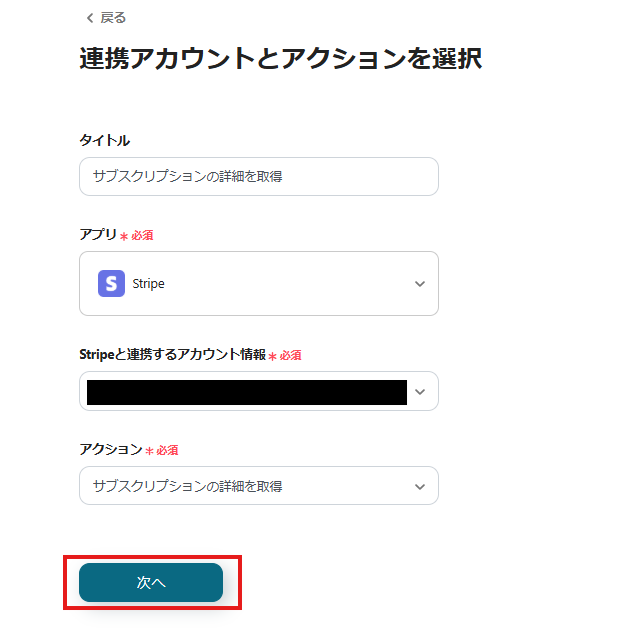Image resolution: width=620 pixels, height=643 pixels.
Task: Click the purple Stripe logo icon
Action: click(x=111, y=284)
